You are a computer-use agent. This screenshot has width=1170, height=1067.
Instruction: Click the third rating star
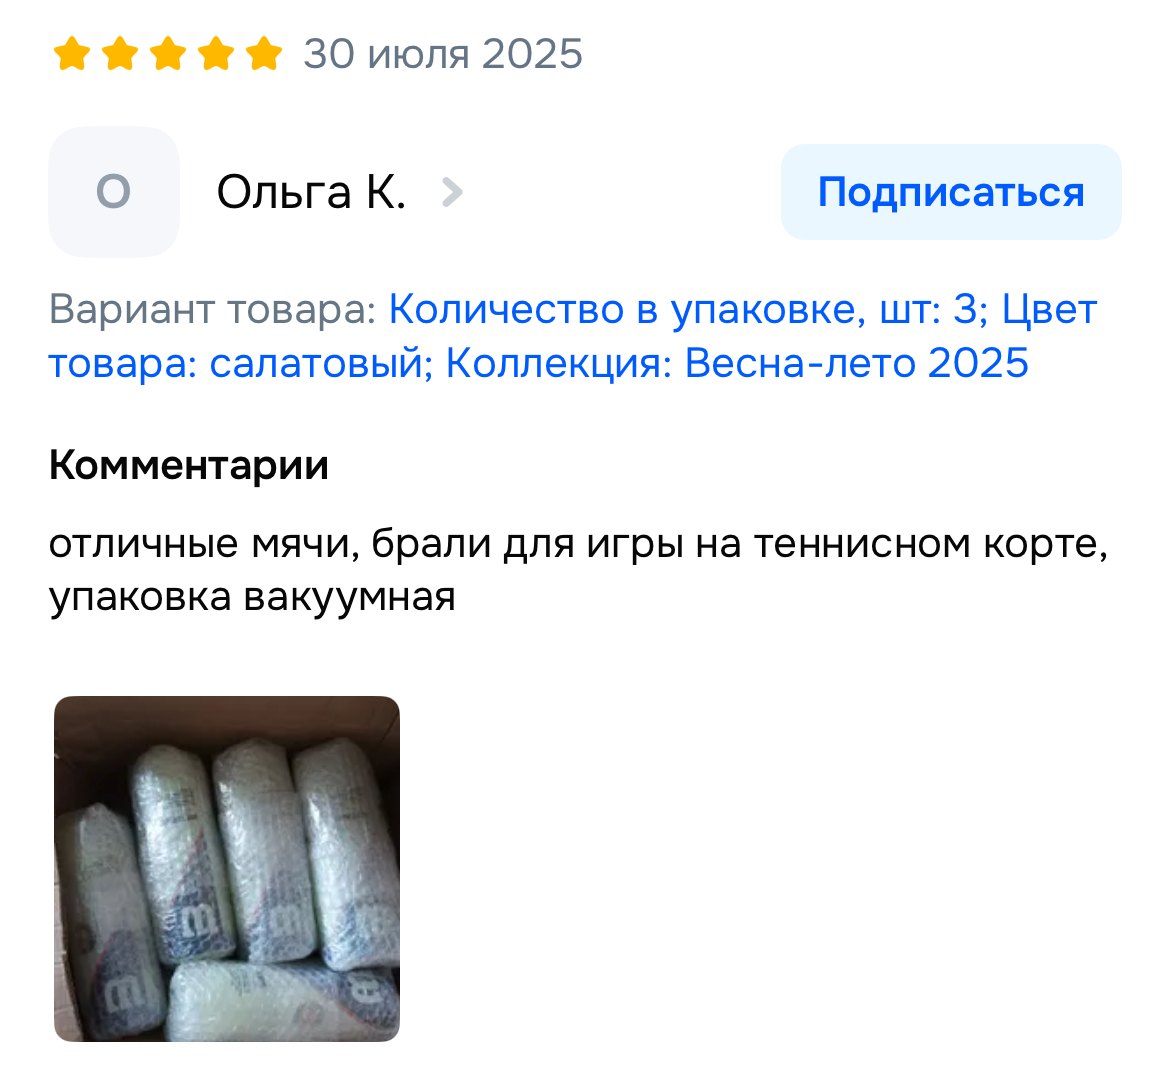[168, 54]
